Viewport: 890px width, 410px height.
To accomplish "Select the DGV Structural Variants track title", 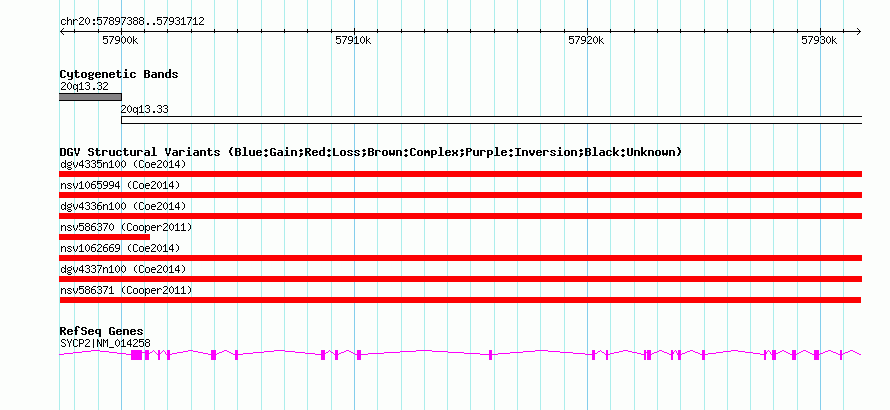I will (x=371, y=152).
